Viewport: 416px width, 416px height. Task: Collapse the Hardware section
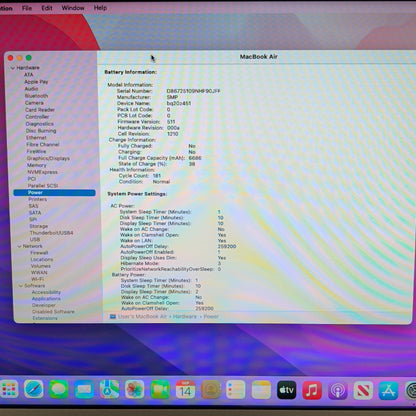pos(13,68)
